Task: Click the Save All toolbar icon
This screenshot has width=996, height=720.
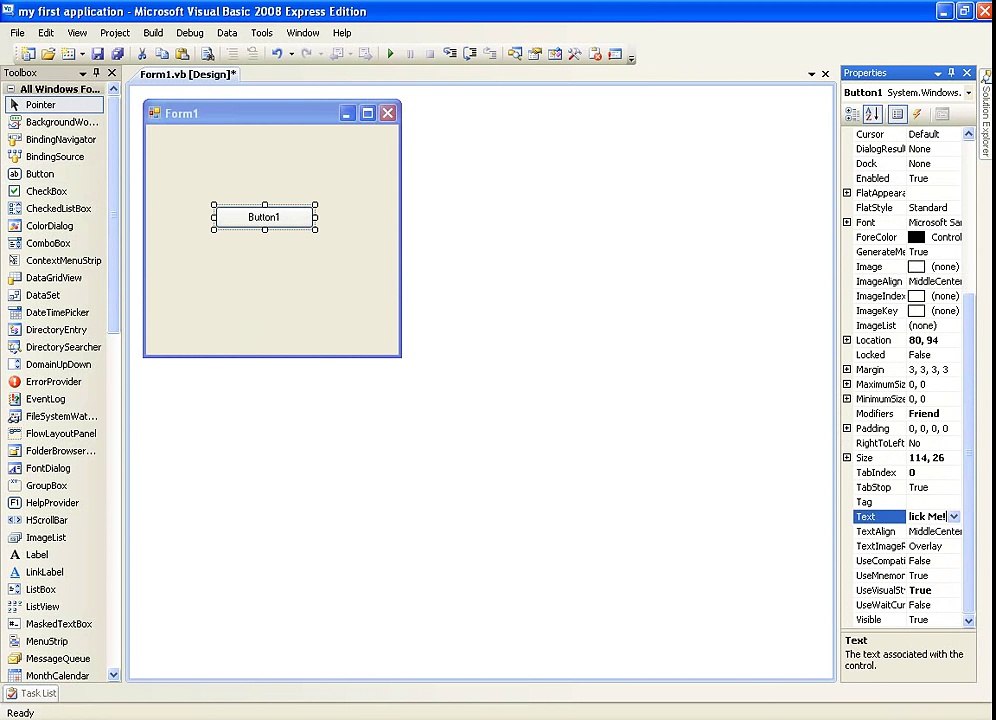Action: [x=118, y=54]
